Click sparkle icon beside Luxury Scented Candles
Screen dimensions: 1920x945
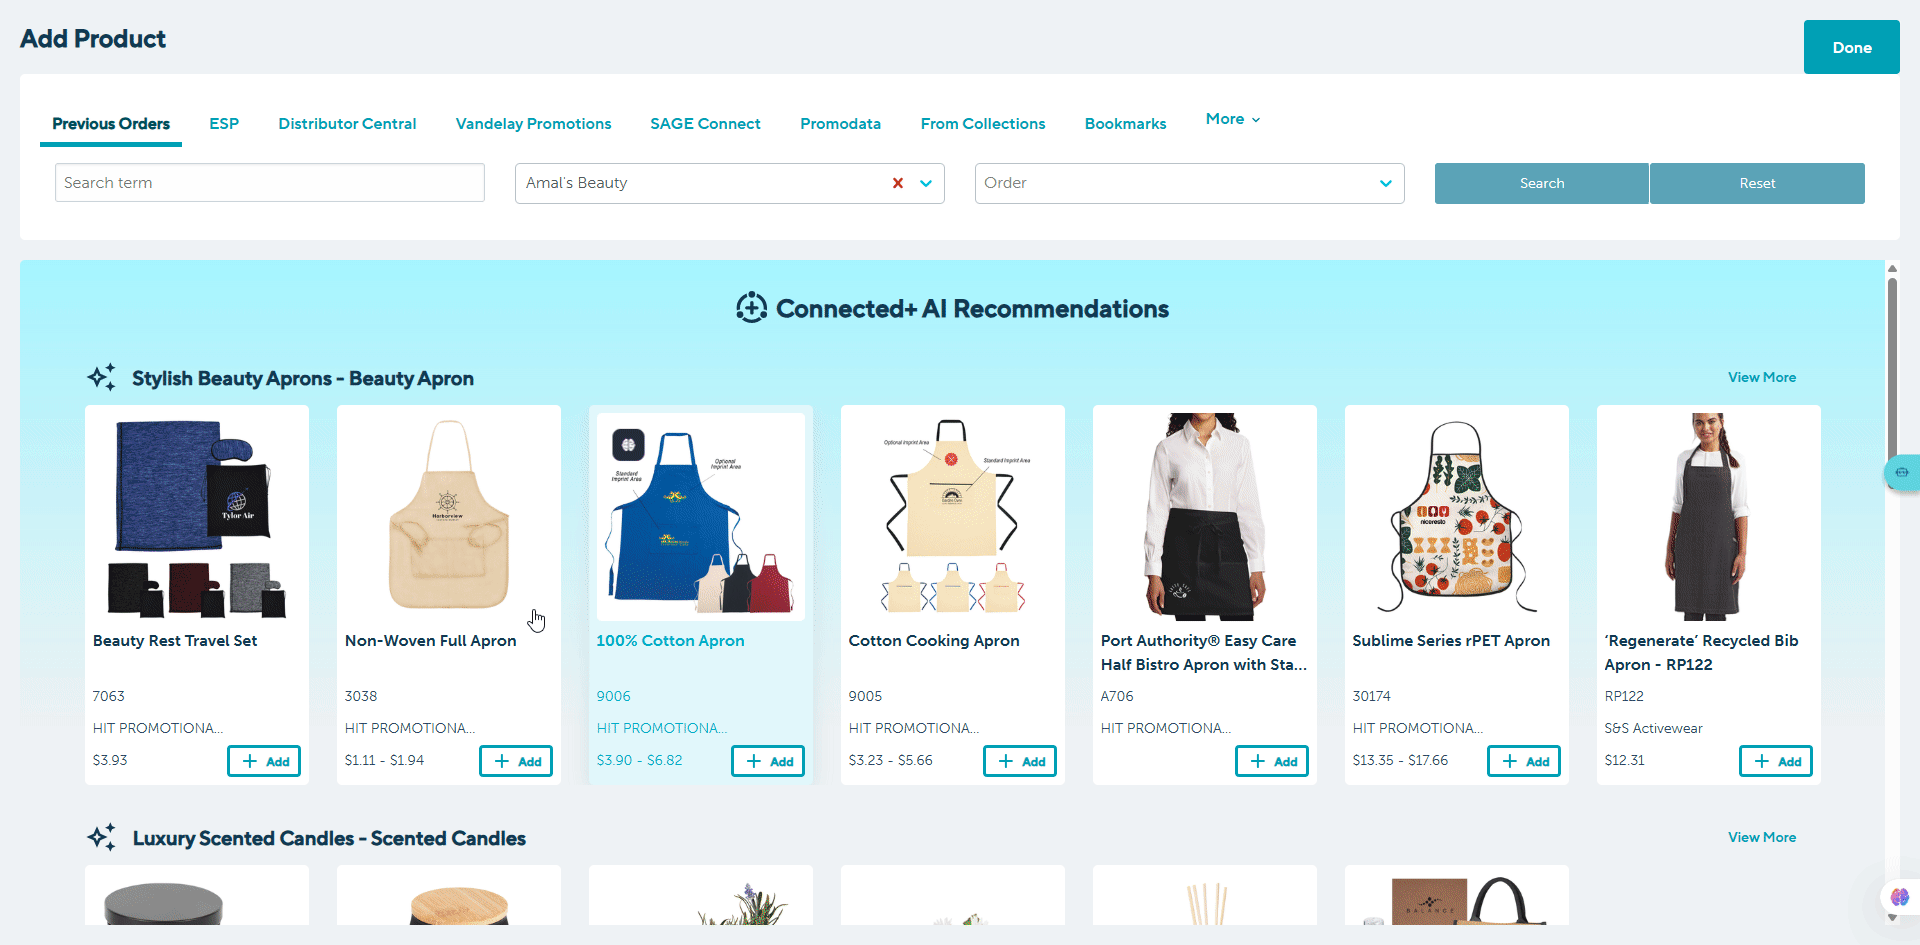(102, 837)
